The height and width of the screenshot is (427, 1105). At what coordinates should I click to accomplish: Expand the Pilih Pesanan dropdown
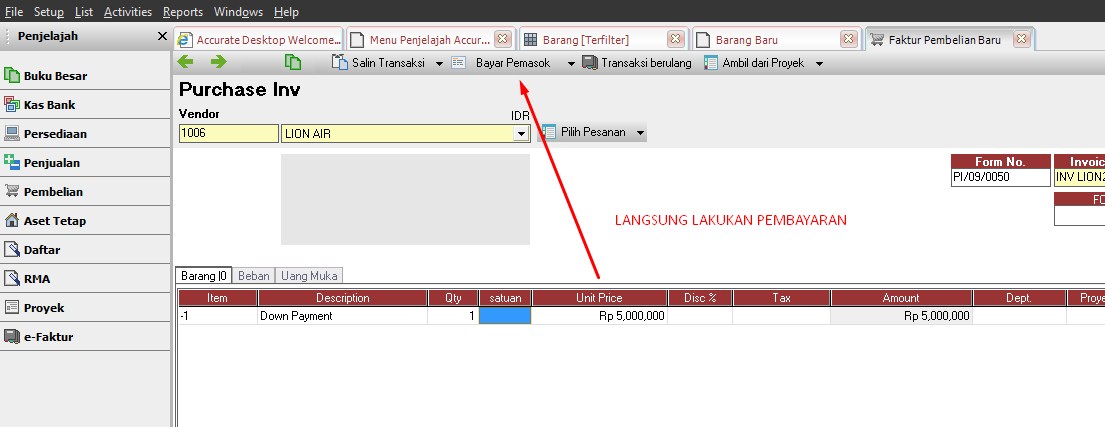click(x=640, y=132)
